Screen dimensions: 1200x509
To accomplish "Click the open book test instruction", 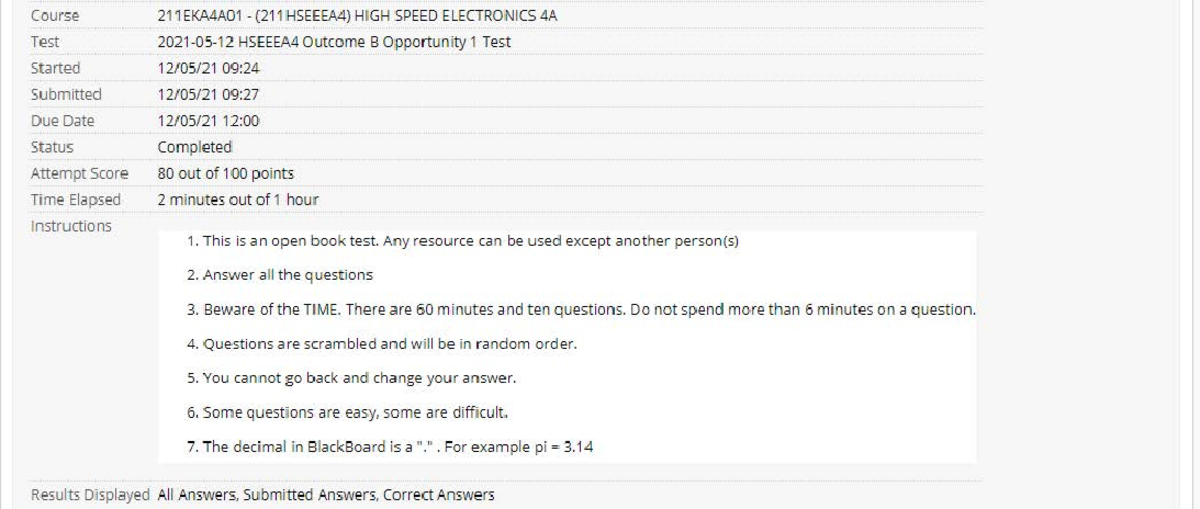I will 462,243.
